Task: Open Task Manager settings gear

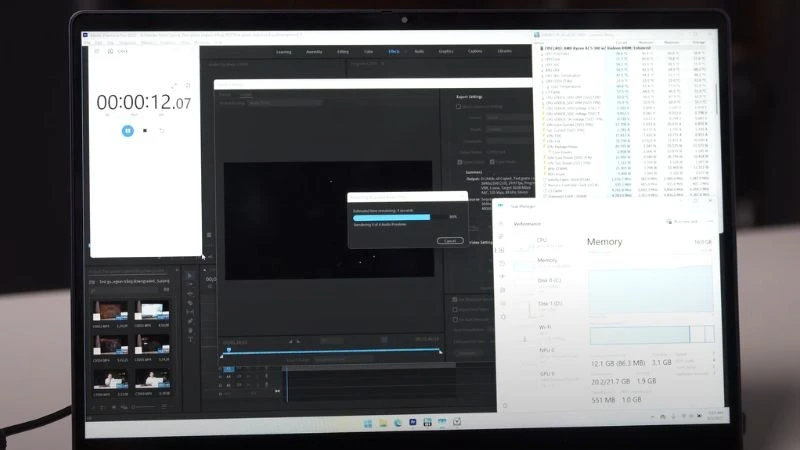Action: point(505,406)
